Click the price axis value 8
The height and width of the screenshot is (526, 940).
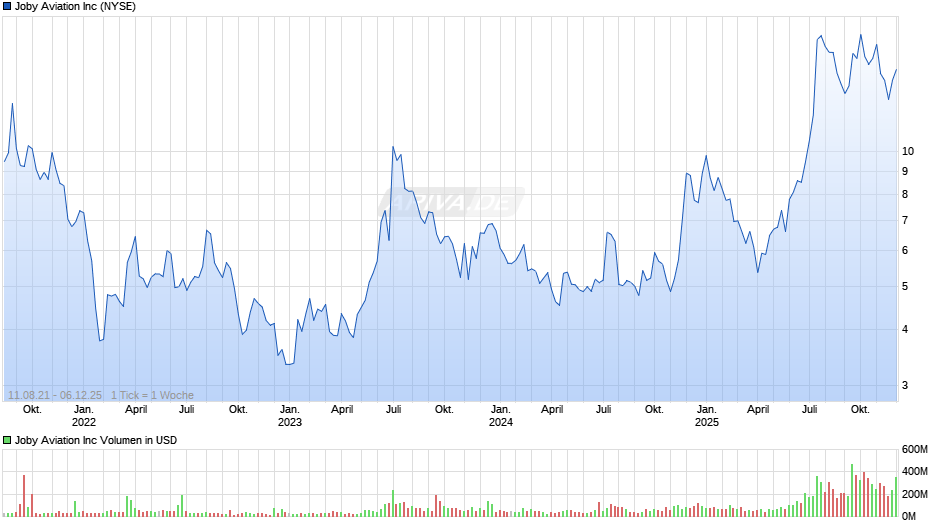coord(905,194)
